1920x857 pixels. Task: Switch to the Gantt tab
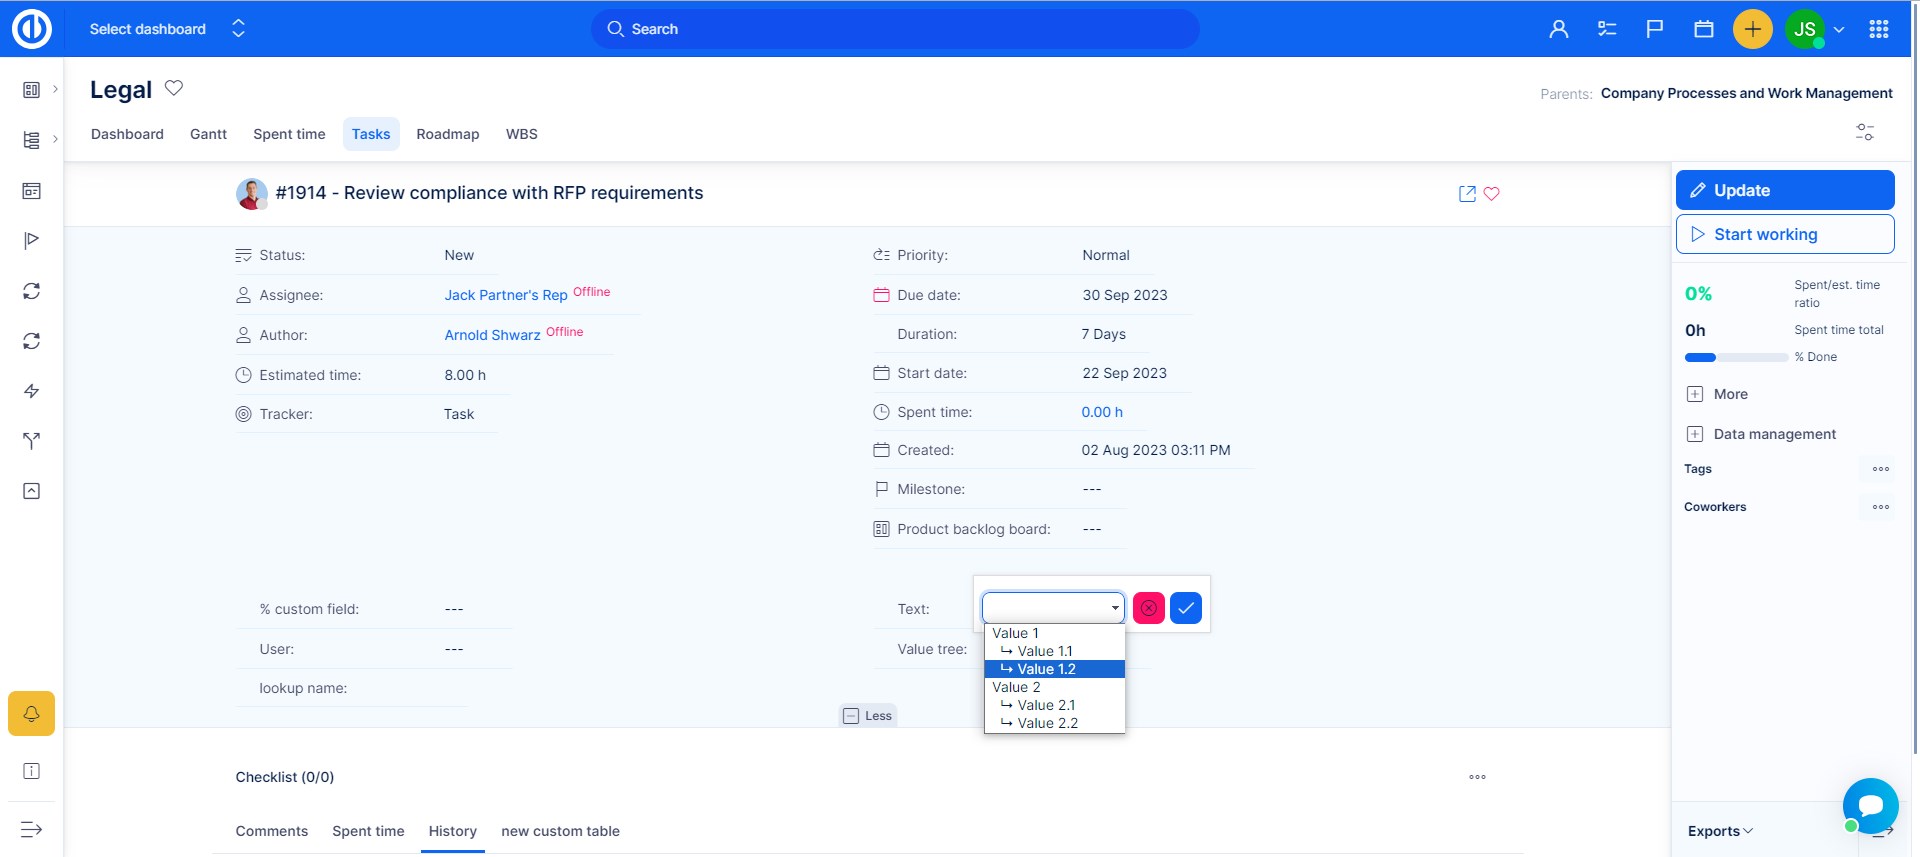pyautogui.click(x=208, y=134)
